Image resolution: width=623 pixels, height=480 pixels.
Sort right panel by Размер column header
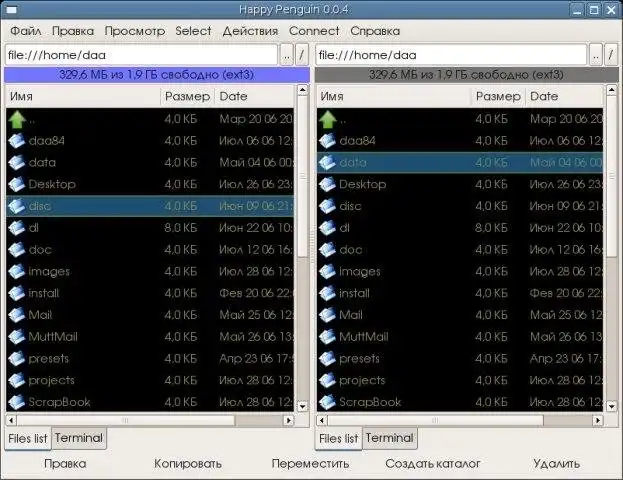(x=498, y=97)
